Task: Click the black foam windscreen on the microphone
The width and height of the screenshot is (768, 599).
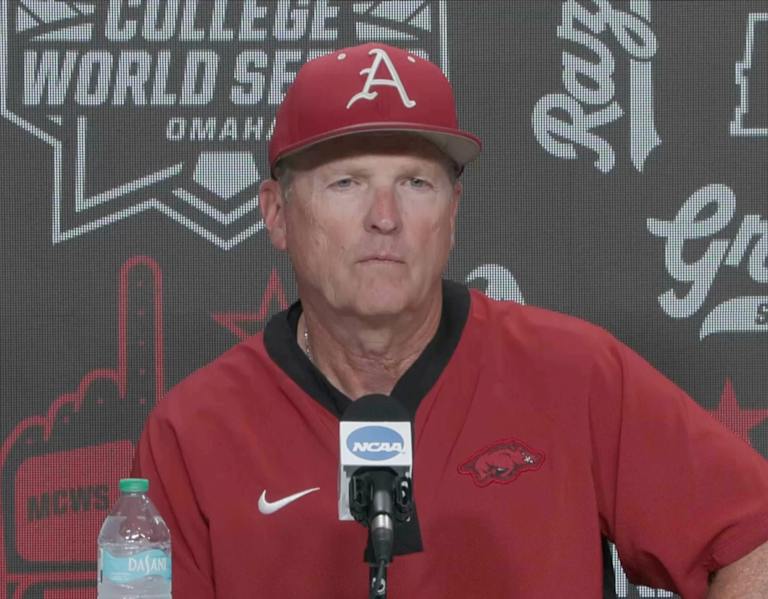Action: pos(376,409)
